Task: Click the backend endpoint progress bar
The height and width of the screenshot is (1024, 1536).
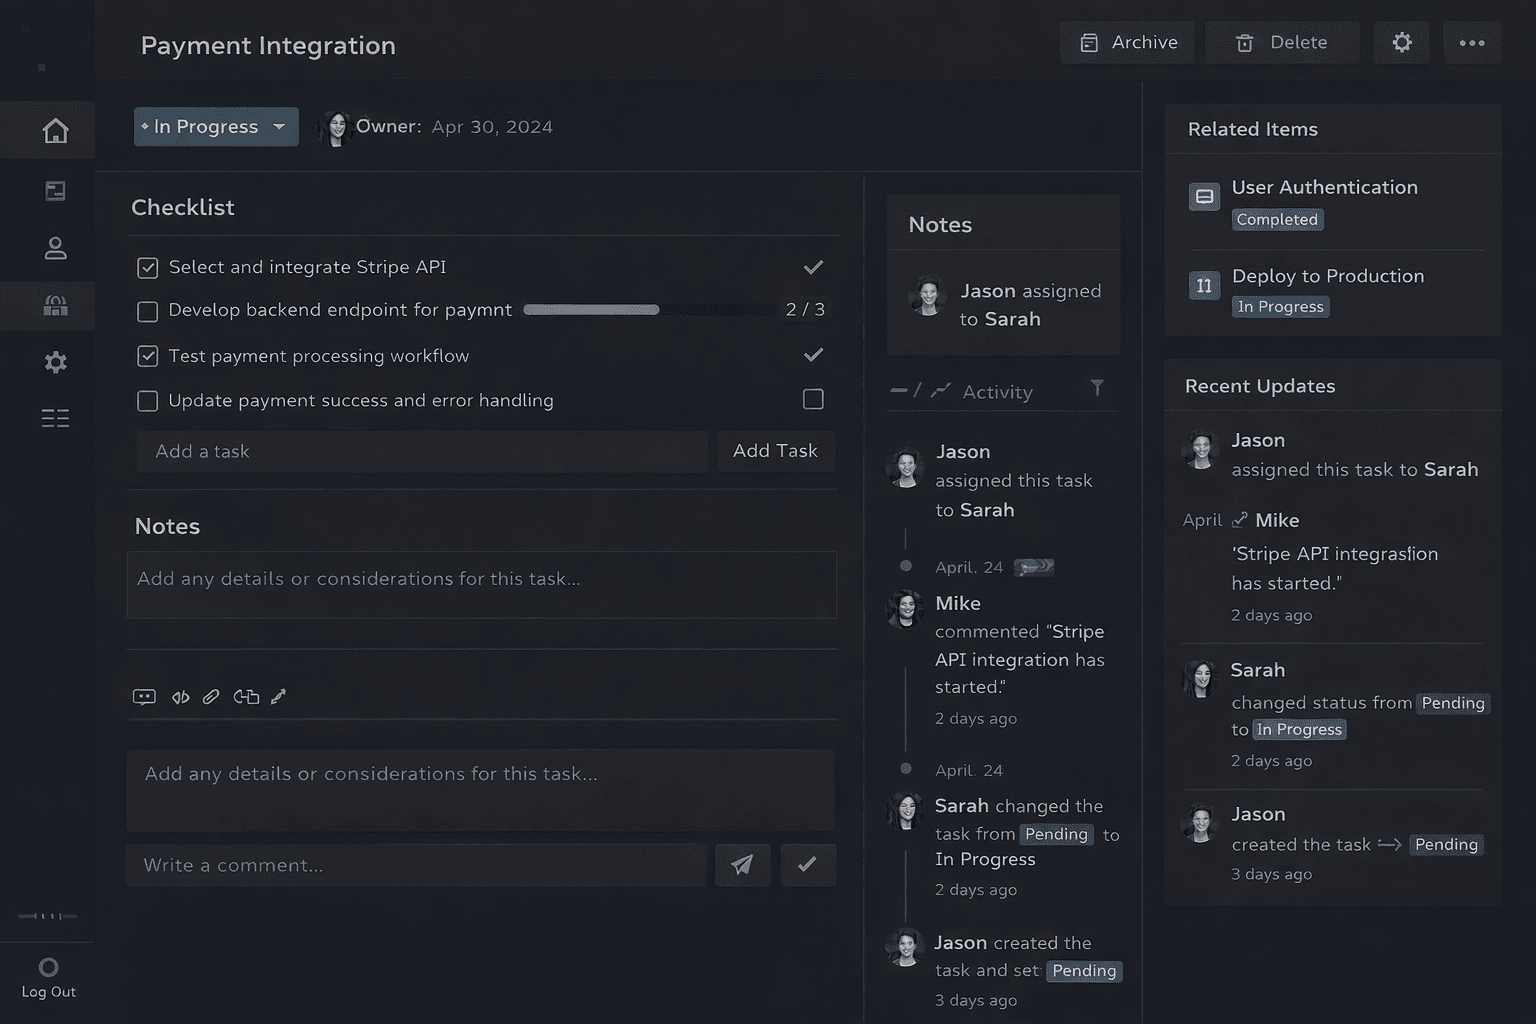Action: [x=648, y=310]
